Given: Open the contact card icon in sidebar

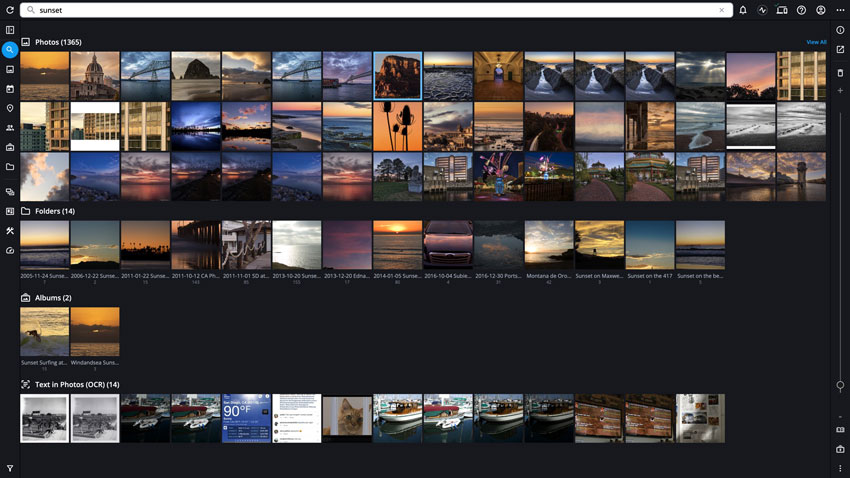Looking at the screenshot, I should [x=10, y=211].
